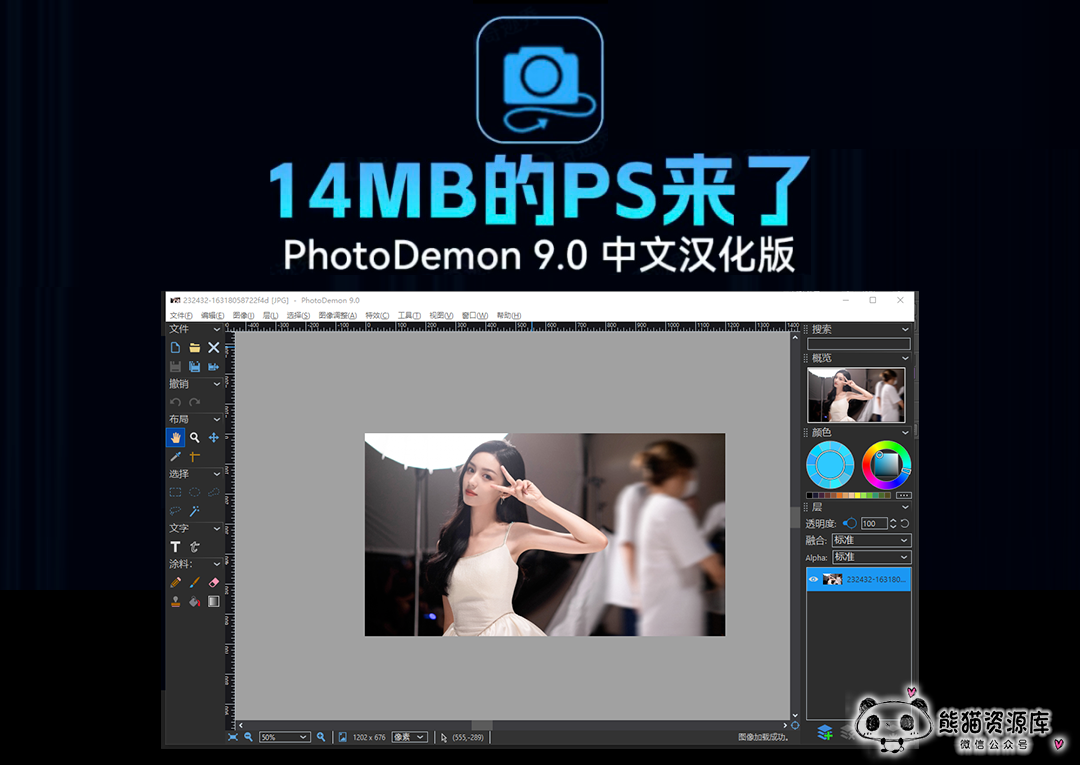Select the Zoom tool in the toolbar

193,436
